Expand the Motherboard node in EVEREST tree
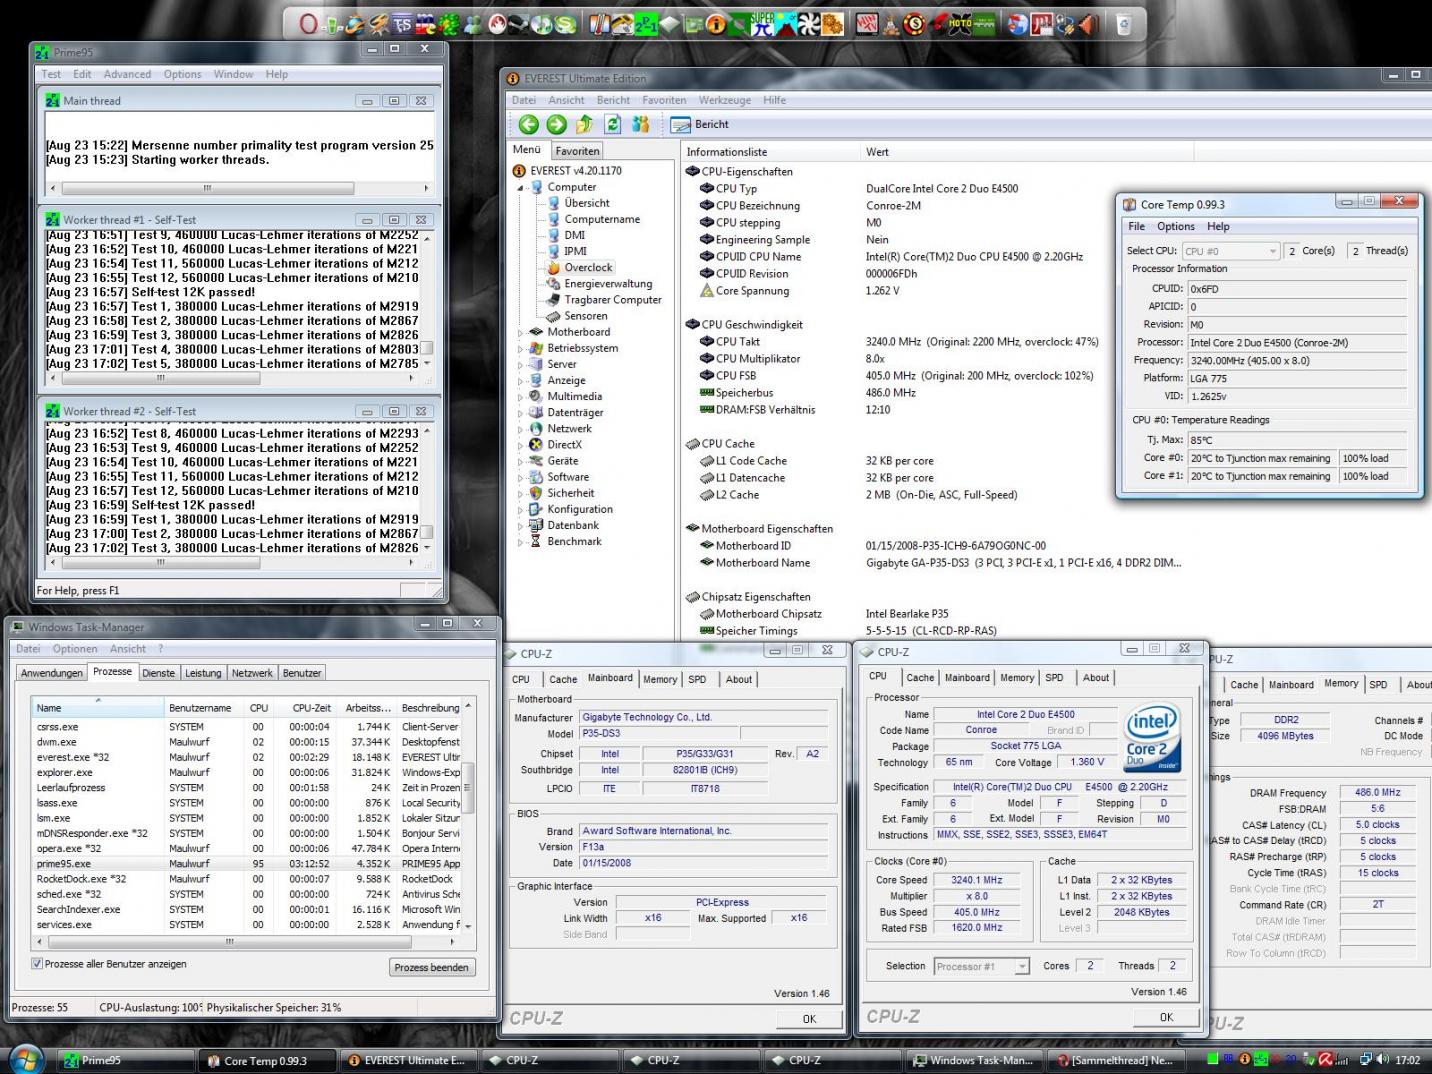Screen dimensions: 1432x1074 520,332
